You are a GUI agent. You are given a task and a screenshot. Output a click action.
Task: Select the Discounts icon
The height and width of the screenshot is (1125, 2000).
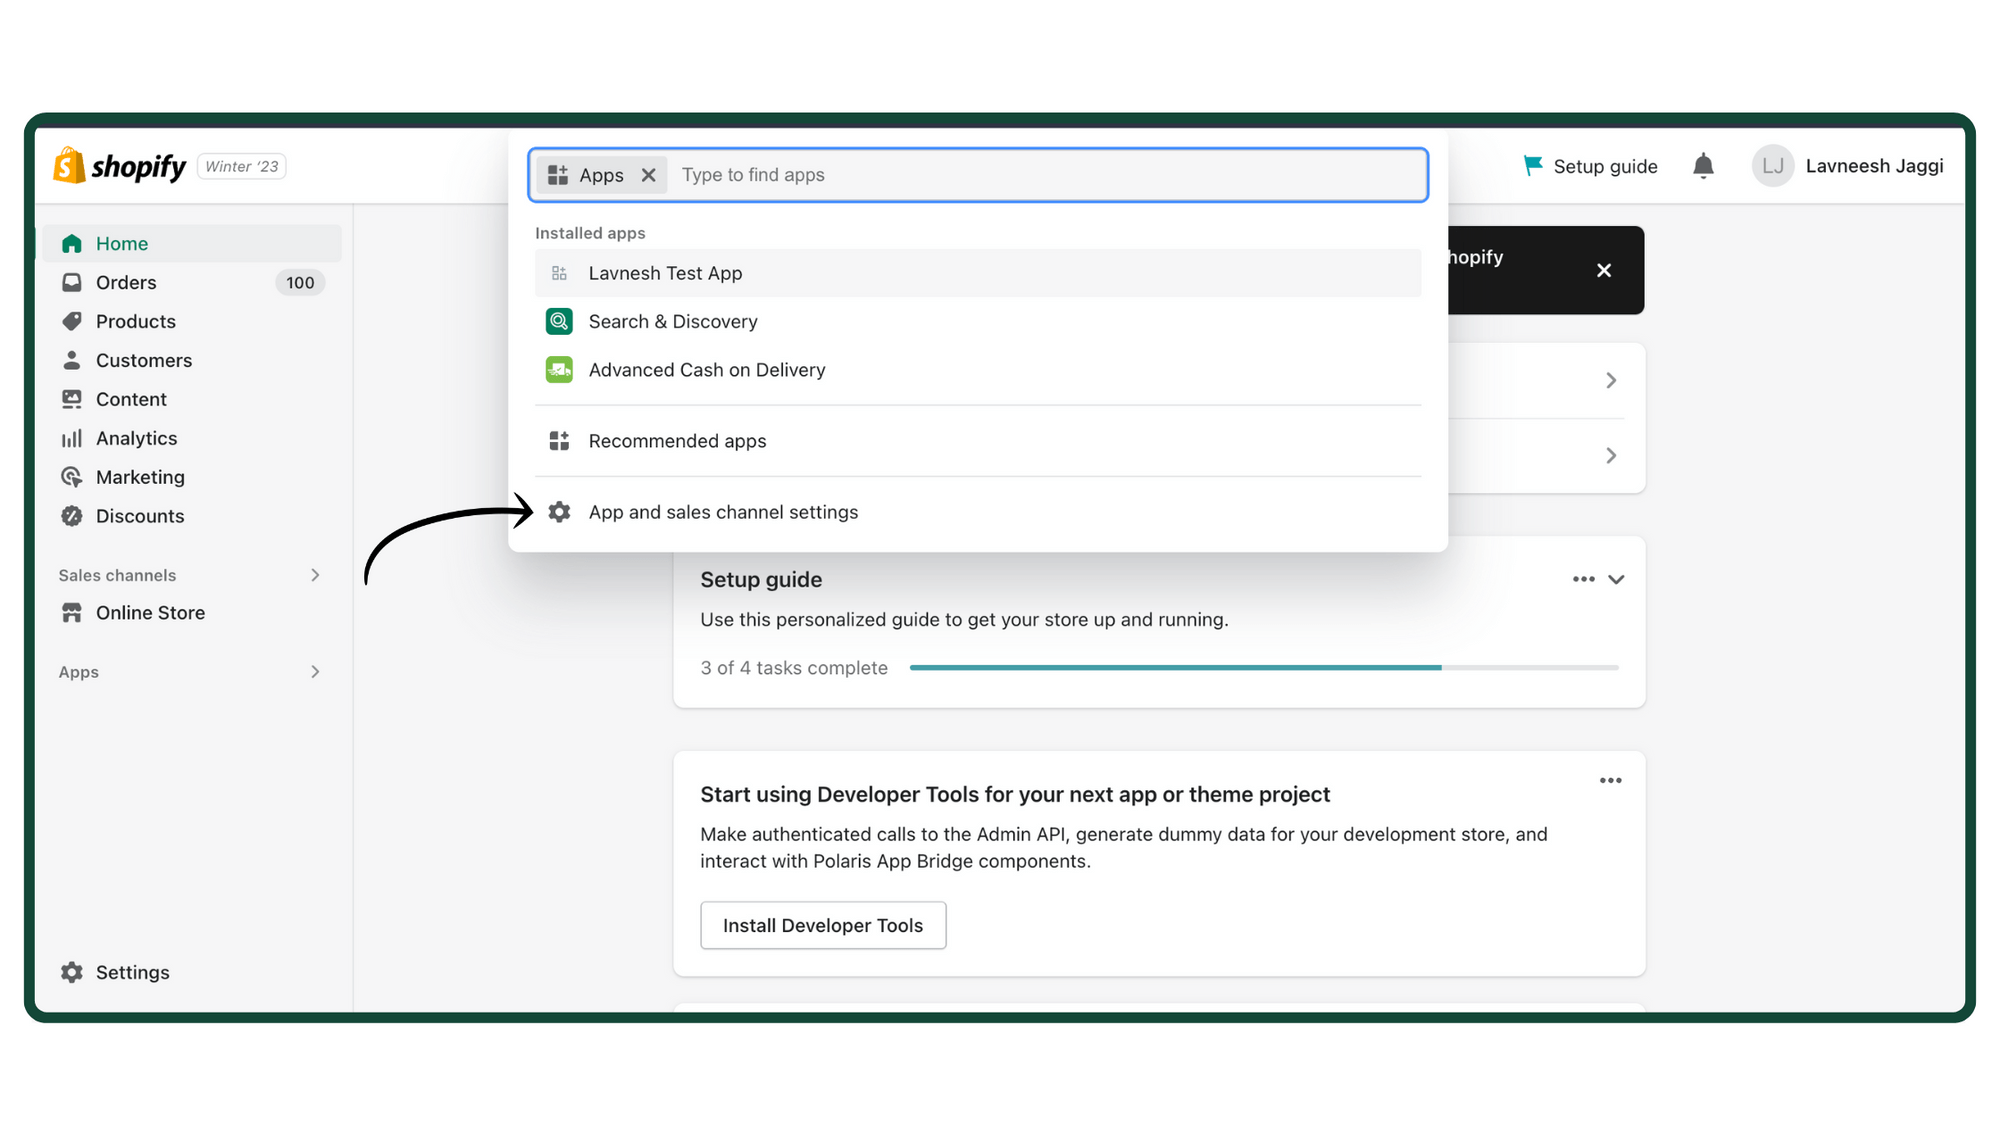pyautogui.click(x=71, y=516)
